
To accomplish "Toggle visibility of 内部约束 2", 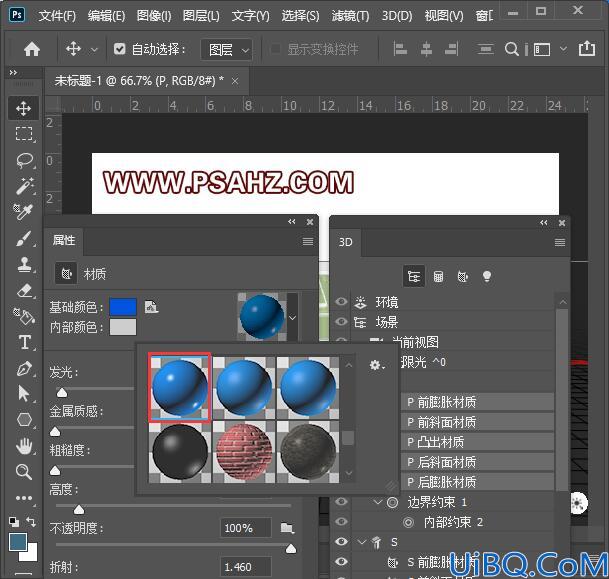I will pyautogui.click(x=341, y=521).
